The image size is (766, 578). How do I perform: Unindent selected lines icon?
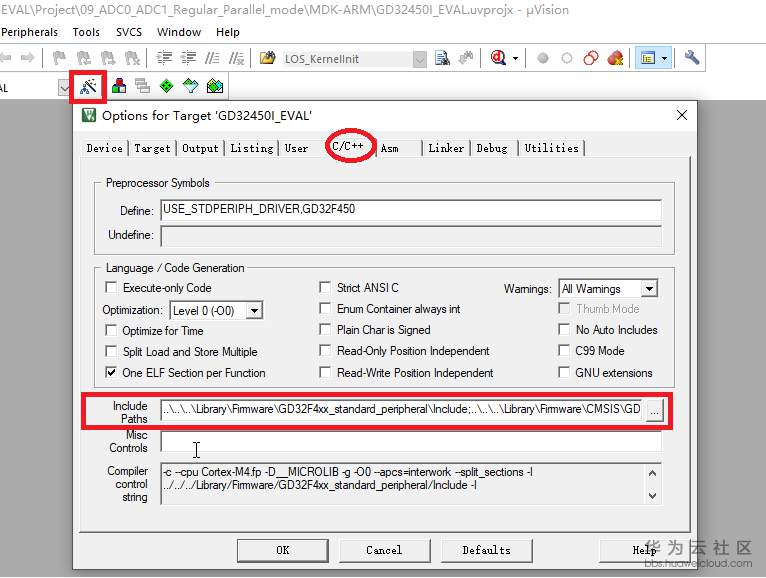click(188, 58)
